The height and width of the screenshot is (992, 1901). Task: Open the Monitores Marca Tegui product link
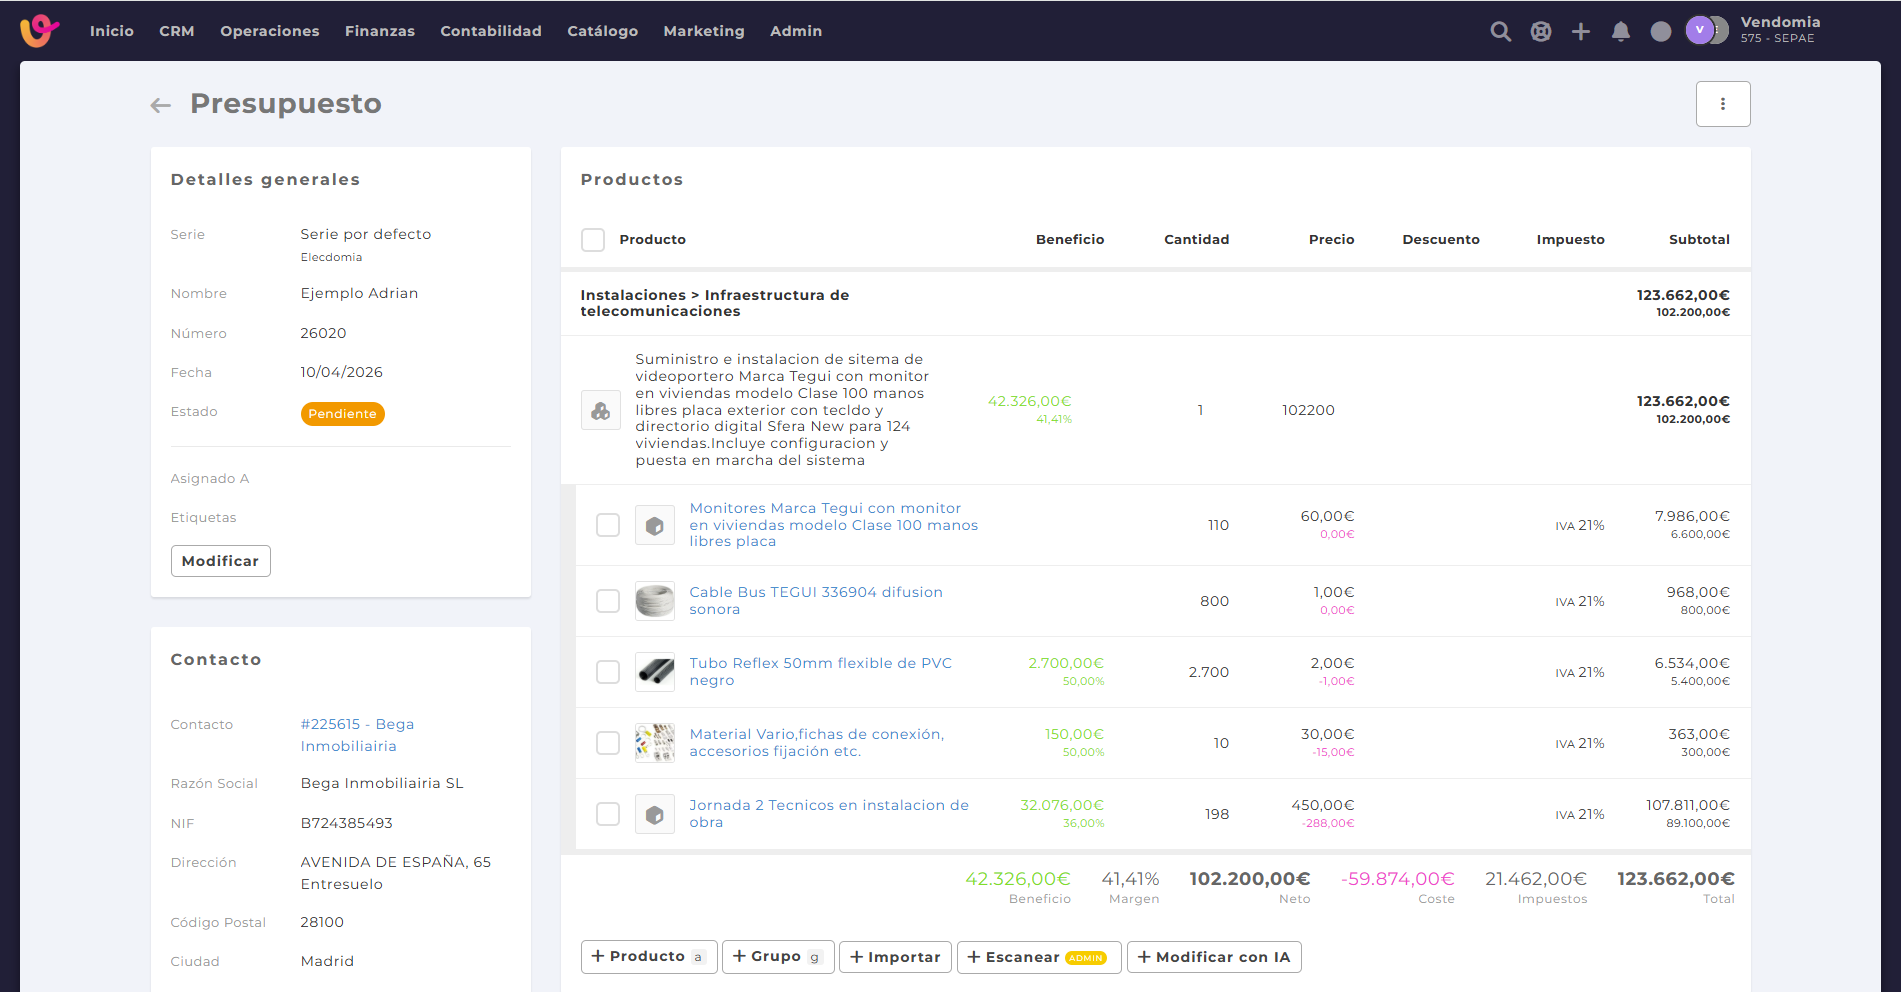834,525
